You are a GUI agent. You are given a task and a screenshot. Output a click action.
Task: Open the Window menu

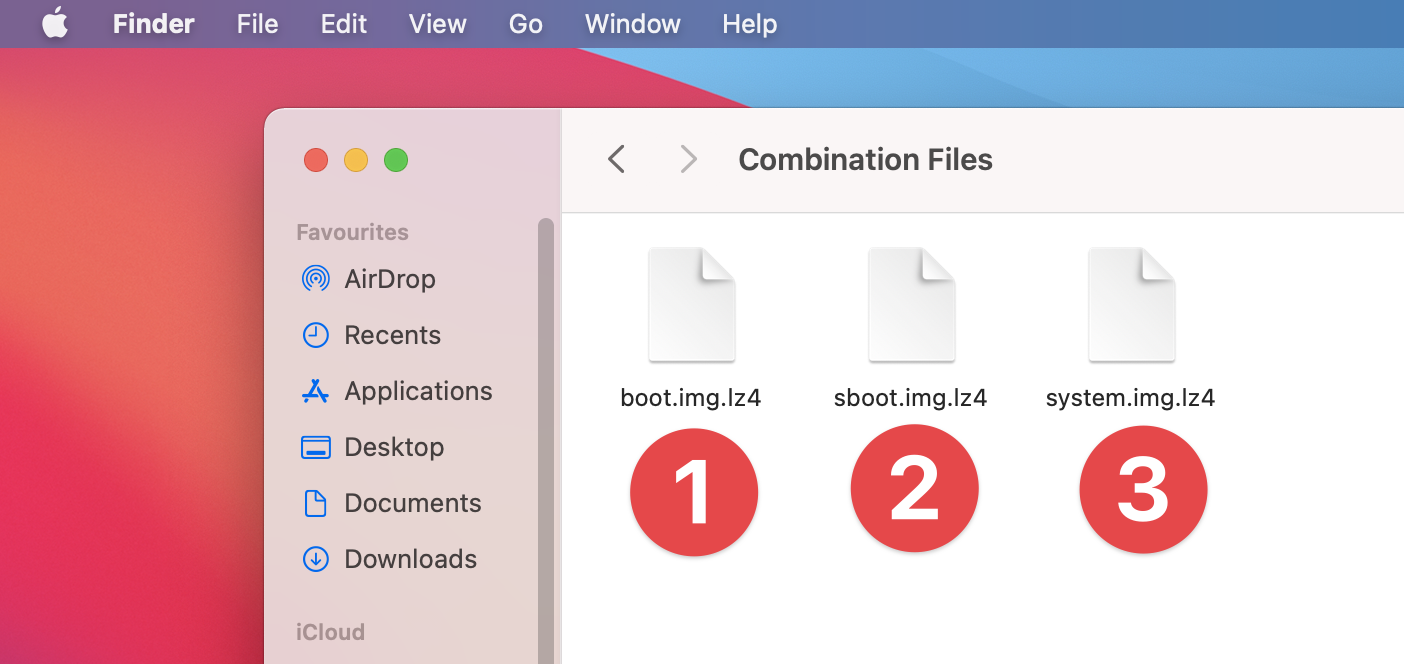[633, 24]
